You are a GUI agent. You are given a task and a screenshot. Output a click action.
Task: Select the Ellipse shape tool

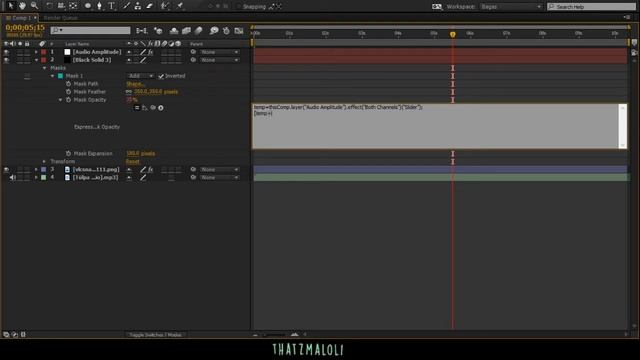pyautogui.click(x=88, y=6)
